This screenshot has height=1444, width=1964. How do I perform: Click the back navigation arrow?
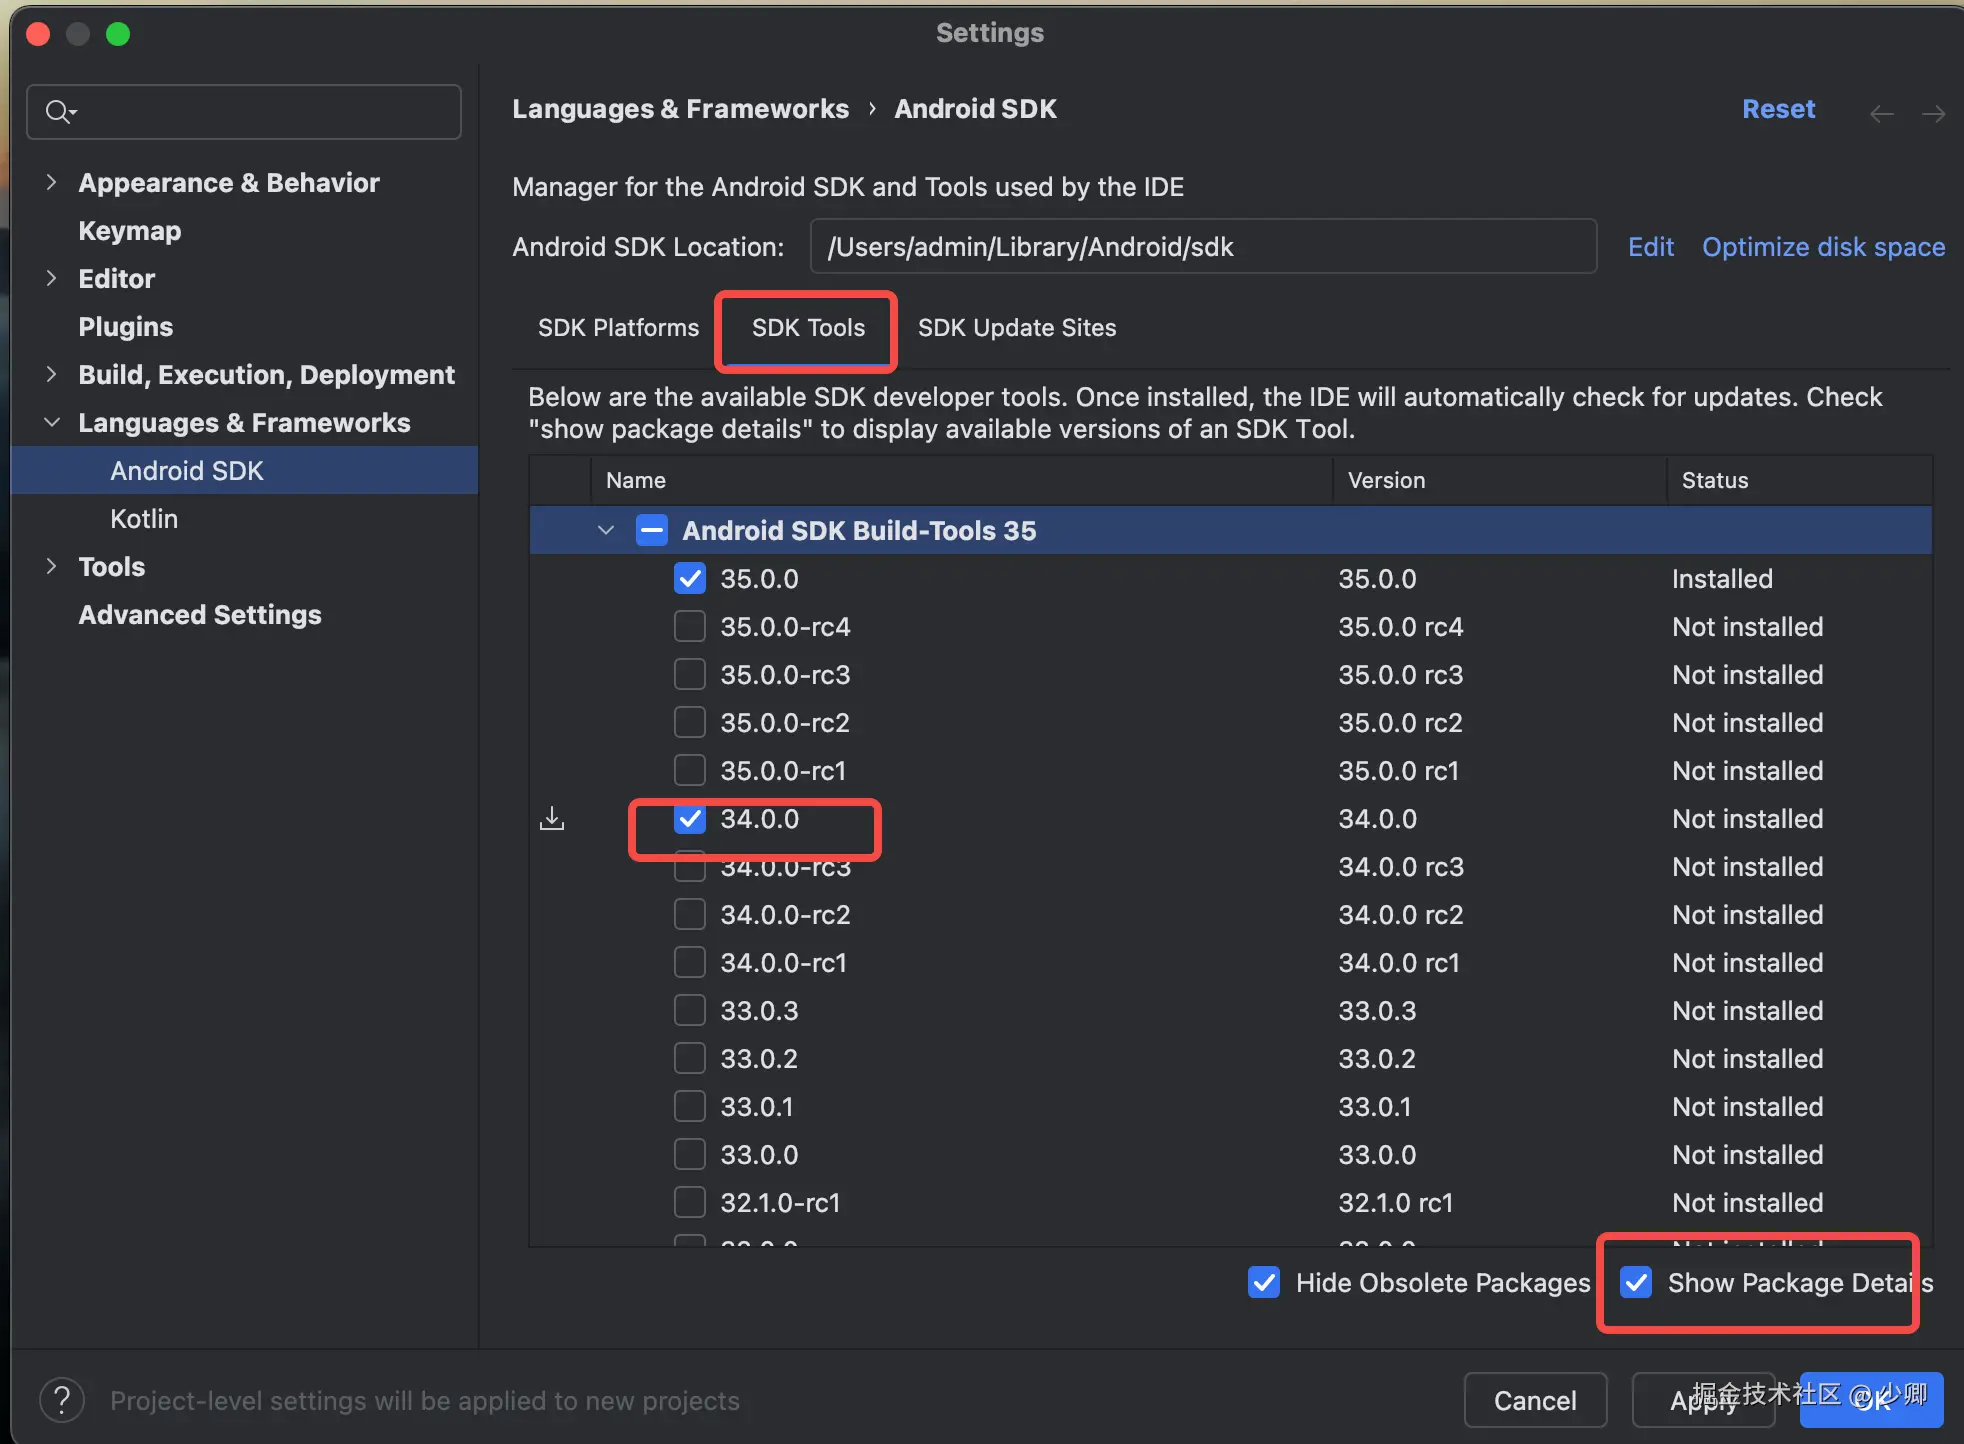(x=1881, y=114)
